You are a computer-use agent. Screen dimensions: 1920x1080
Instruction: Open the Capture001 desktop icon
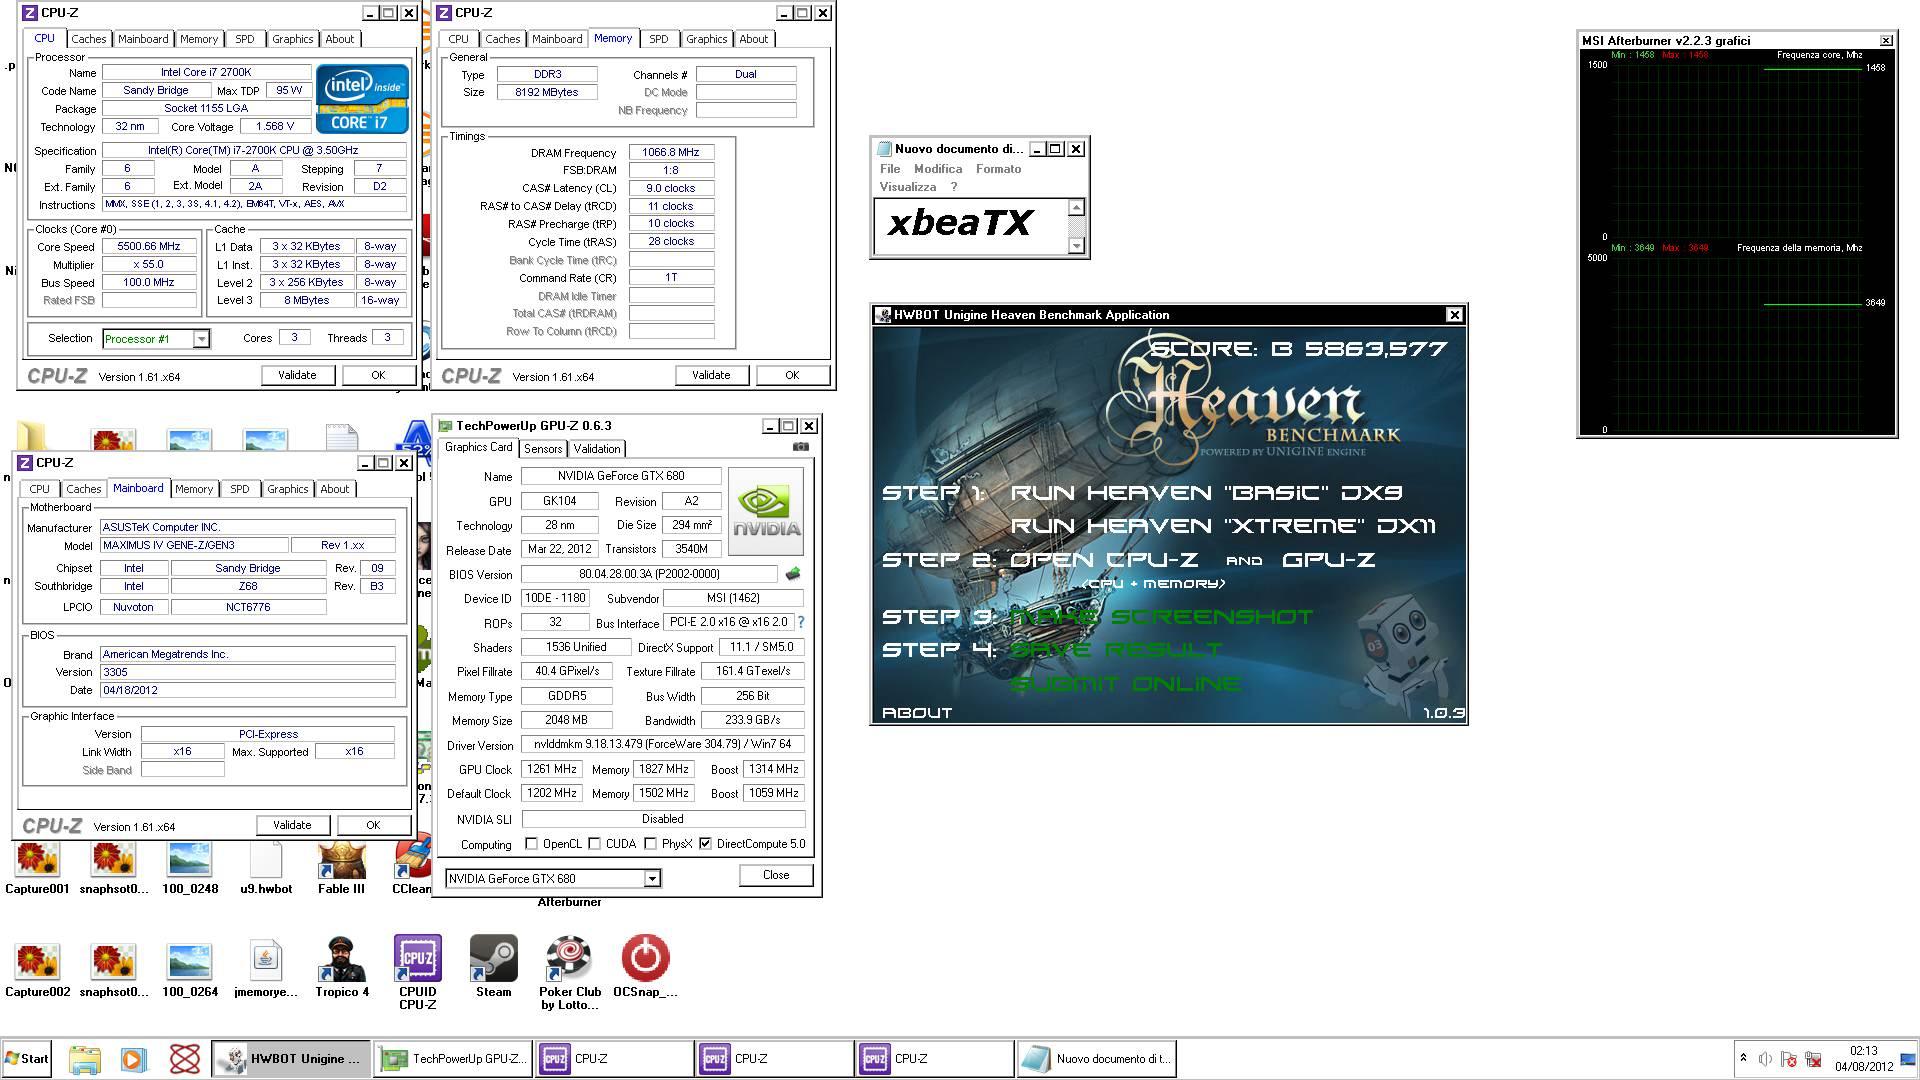[x=37, y=868]
